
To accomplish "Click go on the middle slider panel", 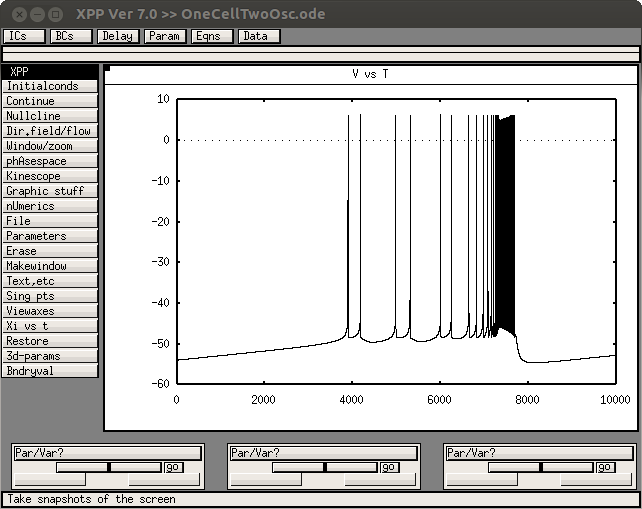I will tap(390, 467).
